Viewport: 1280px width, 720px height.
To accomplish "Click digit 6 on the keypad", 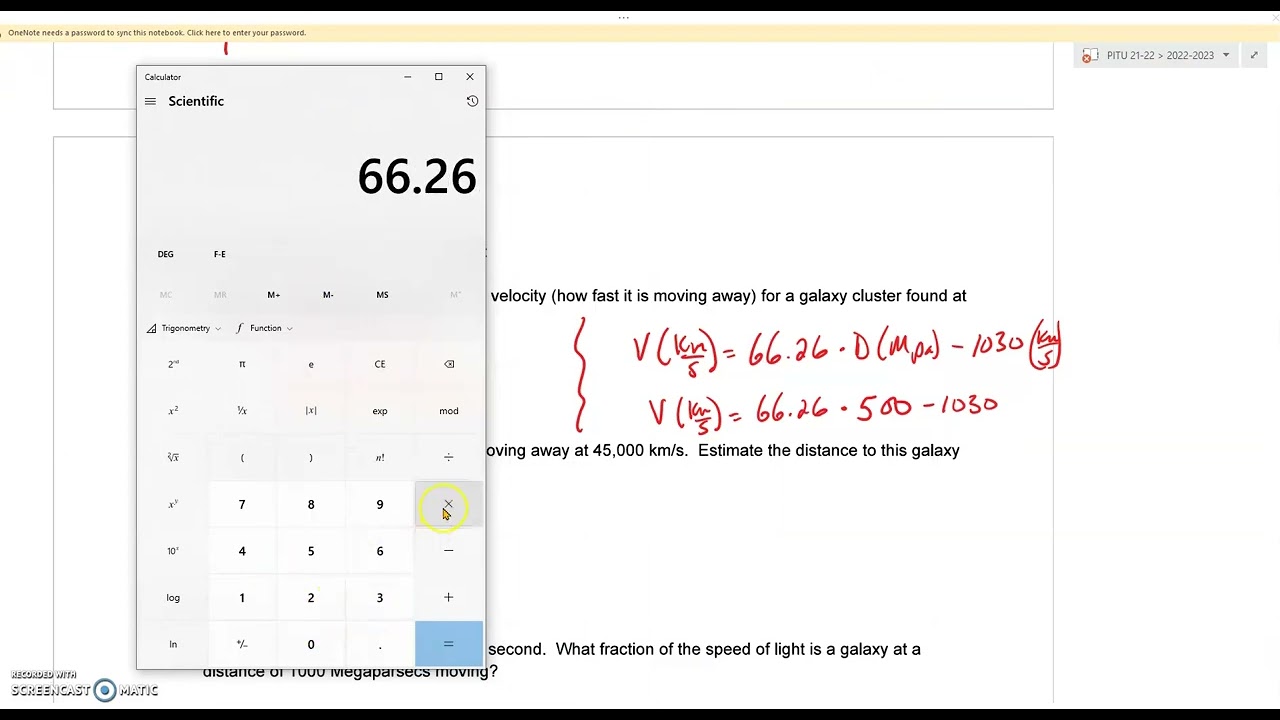I will 380,551.
